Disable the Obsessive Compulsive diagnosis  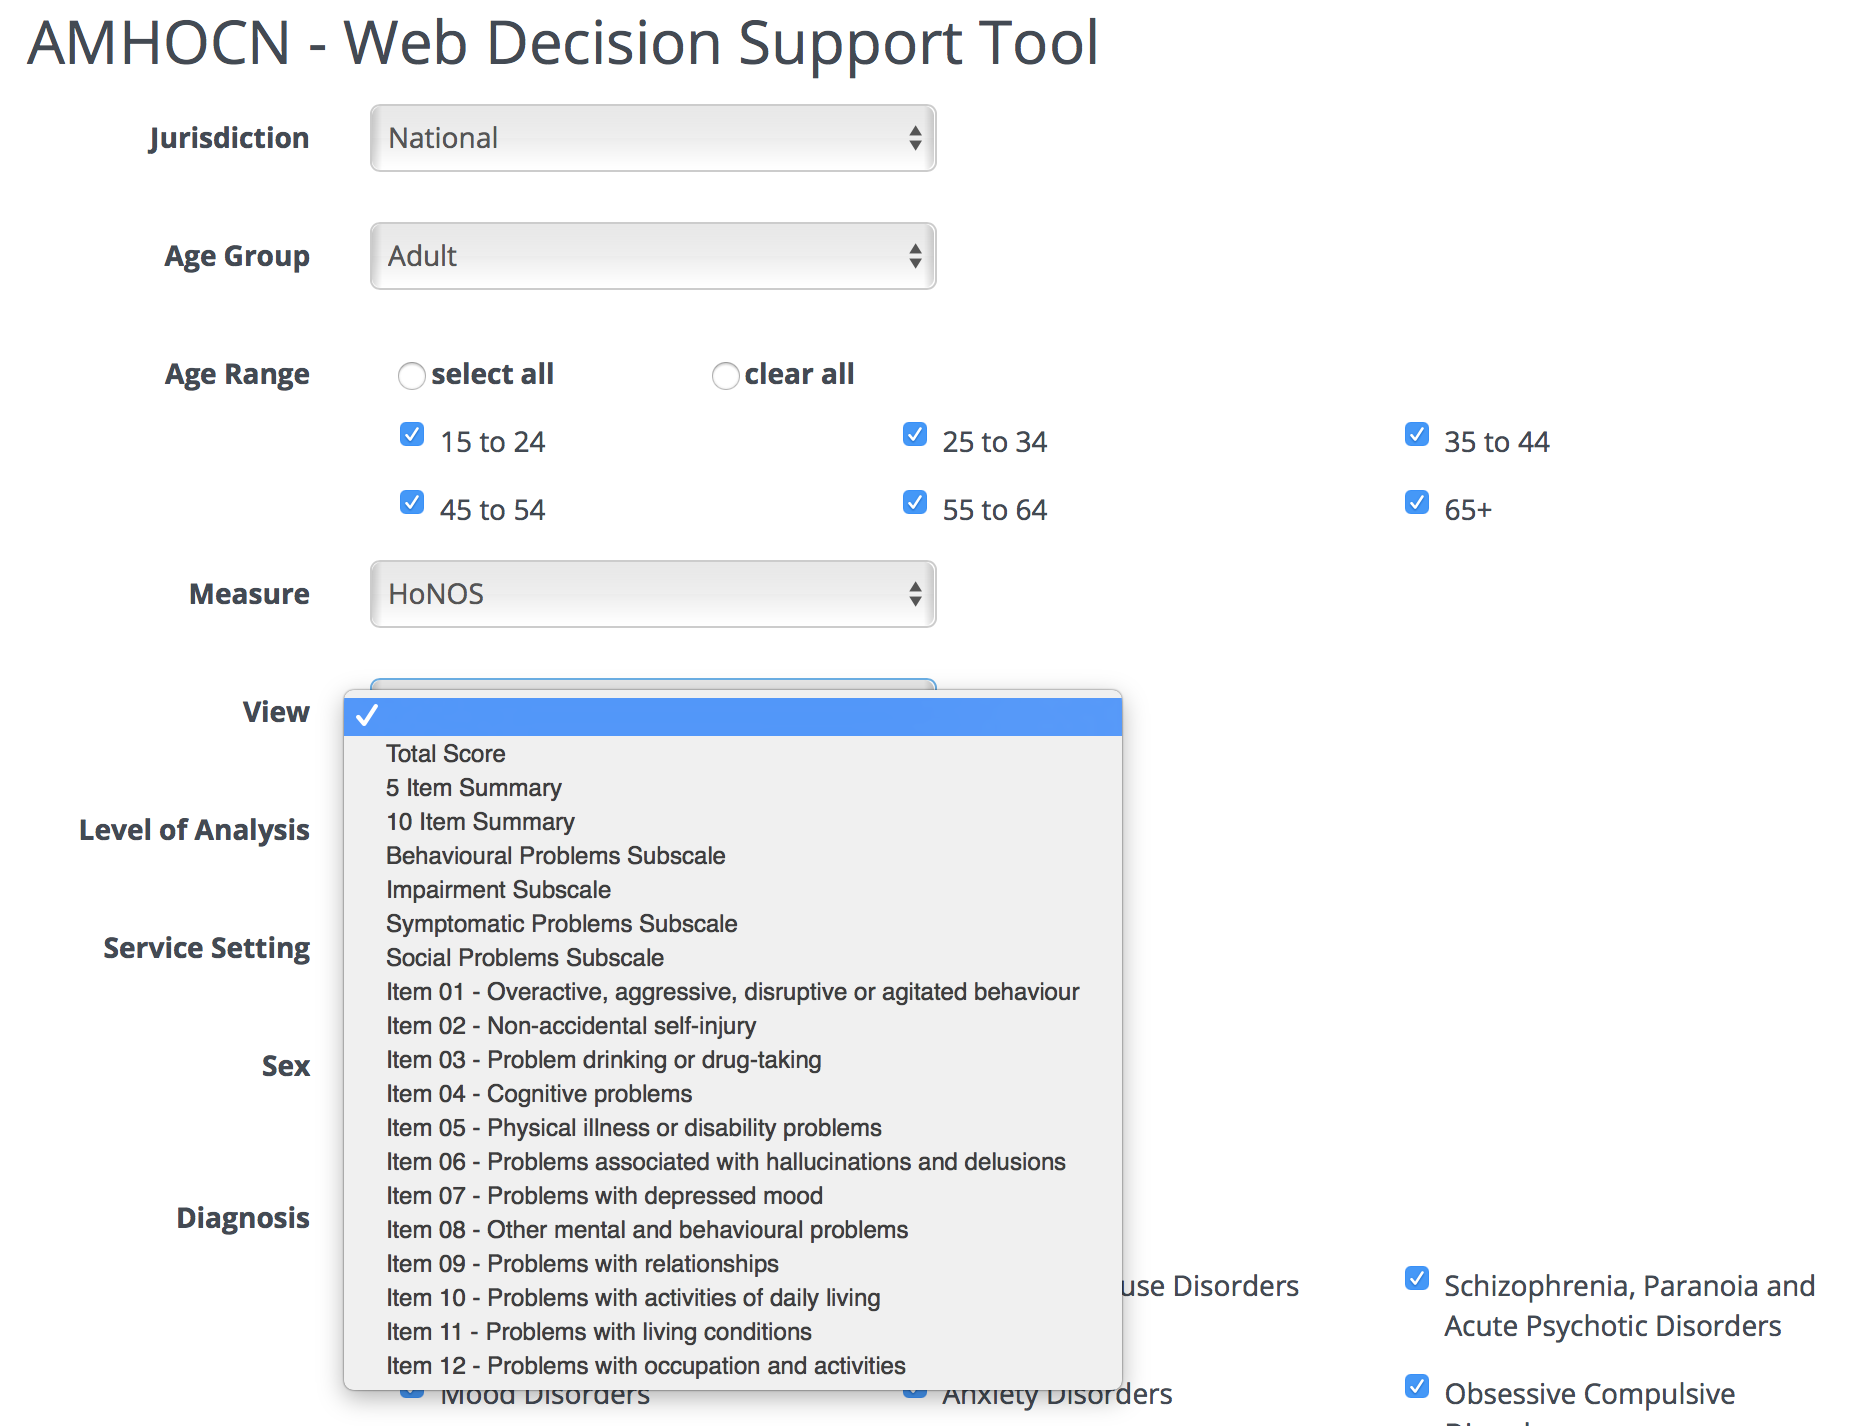click(x=1416, y=1386)
